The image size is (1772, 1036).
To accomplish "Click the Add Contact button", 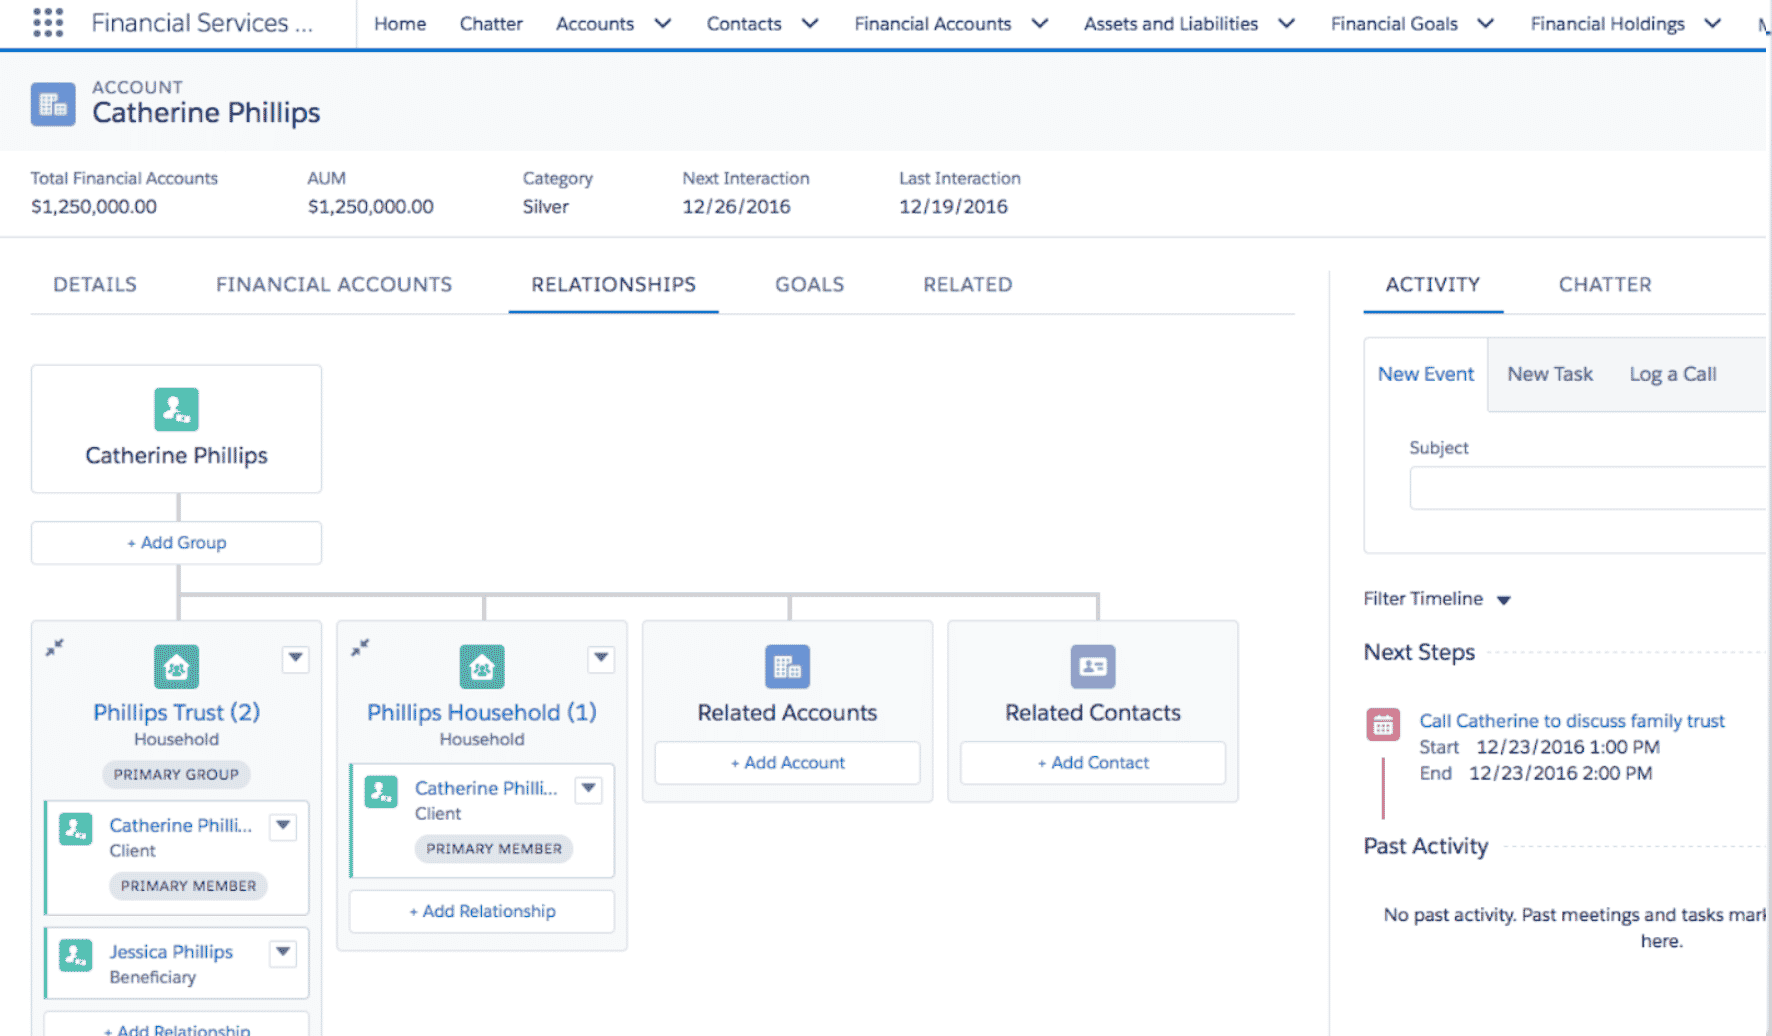I will (1093, 763).
